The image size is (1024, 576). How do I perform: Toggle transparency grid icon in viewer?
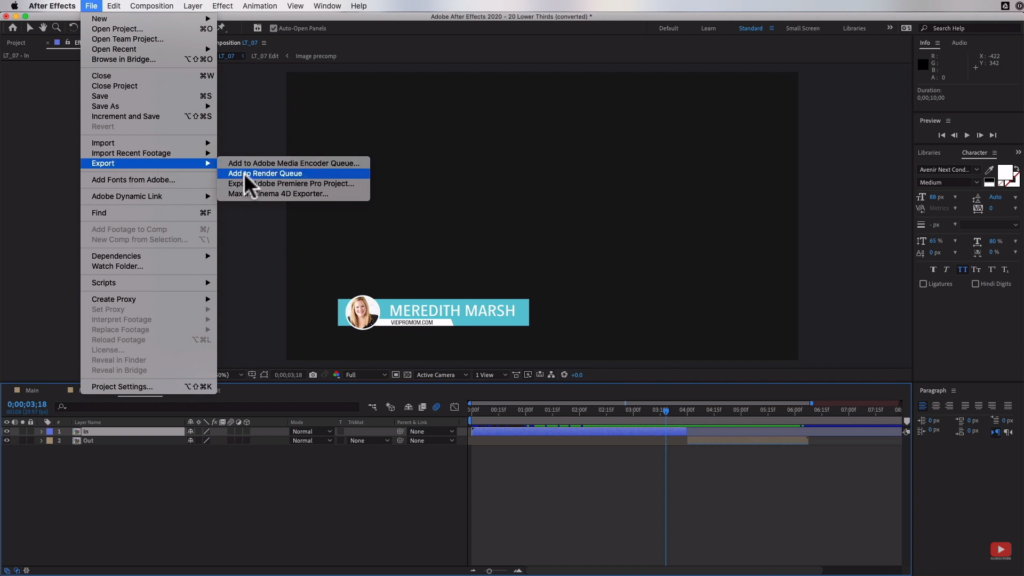408,375
